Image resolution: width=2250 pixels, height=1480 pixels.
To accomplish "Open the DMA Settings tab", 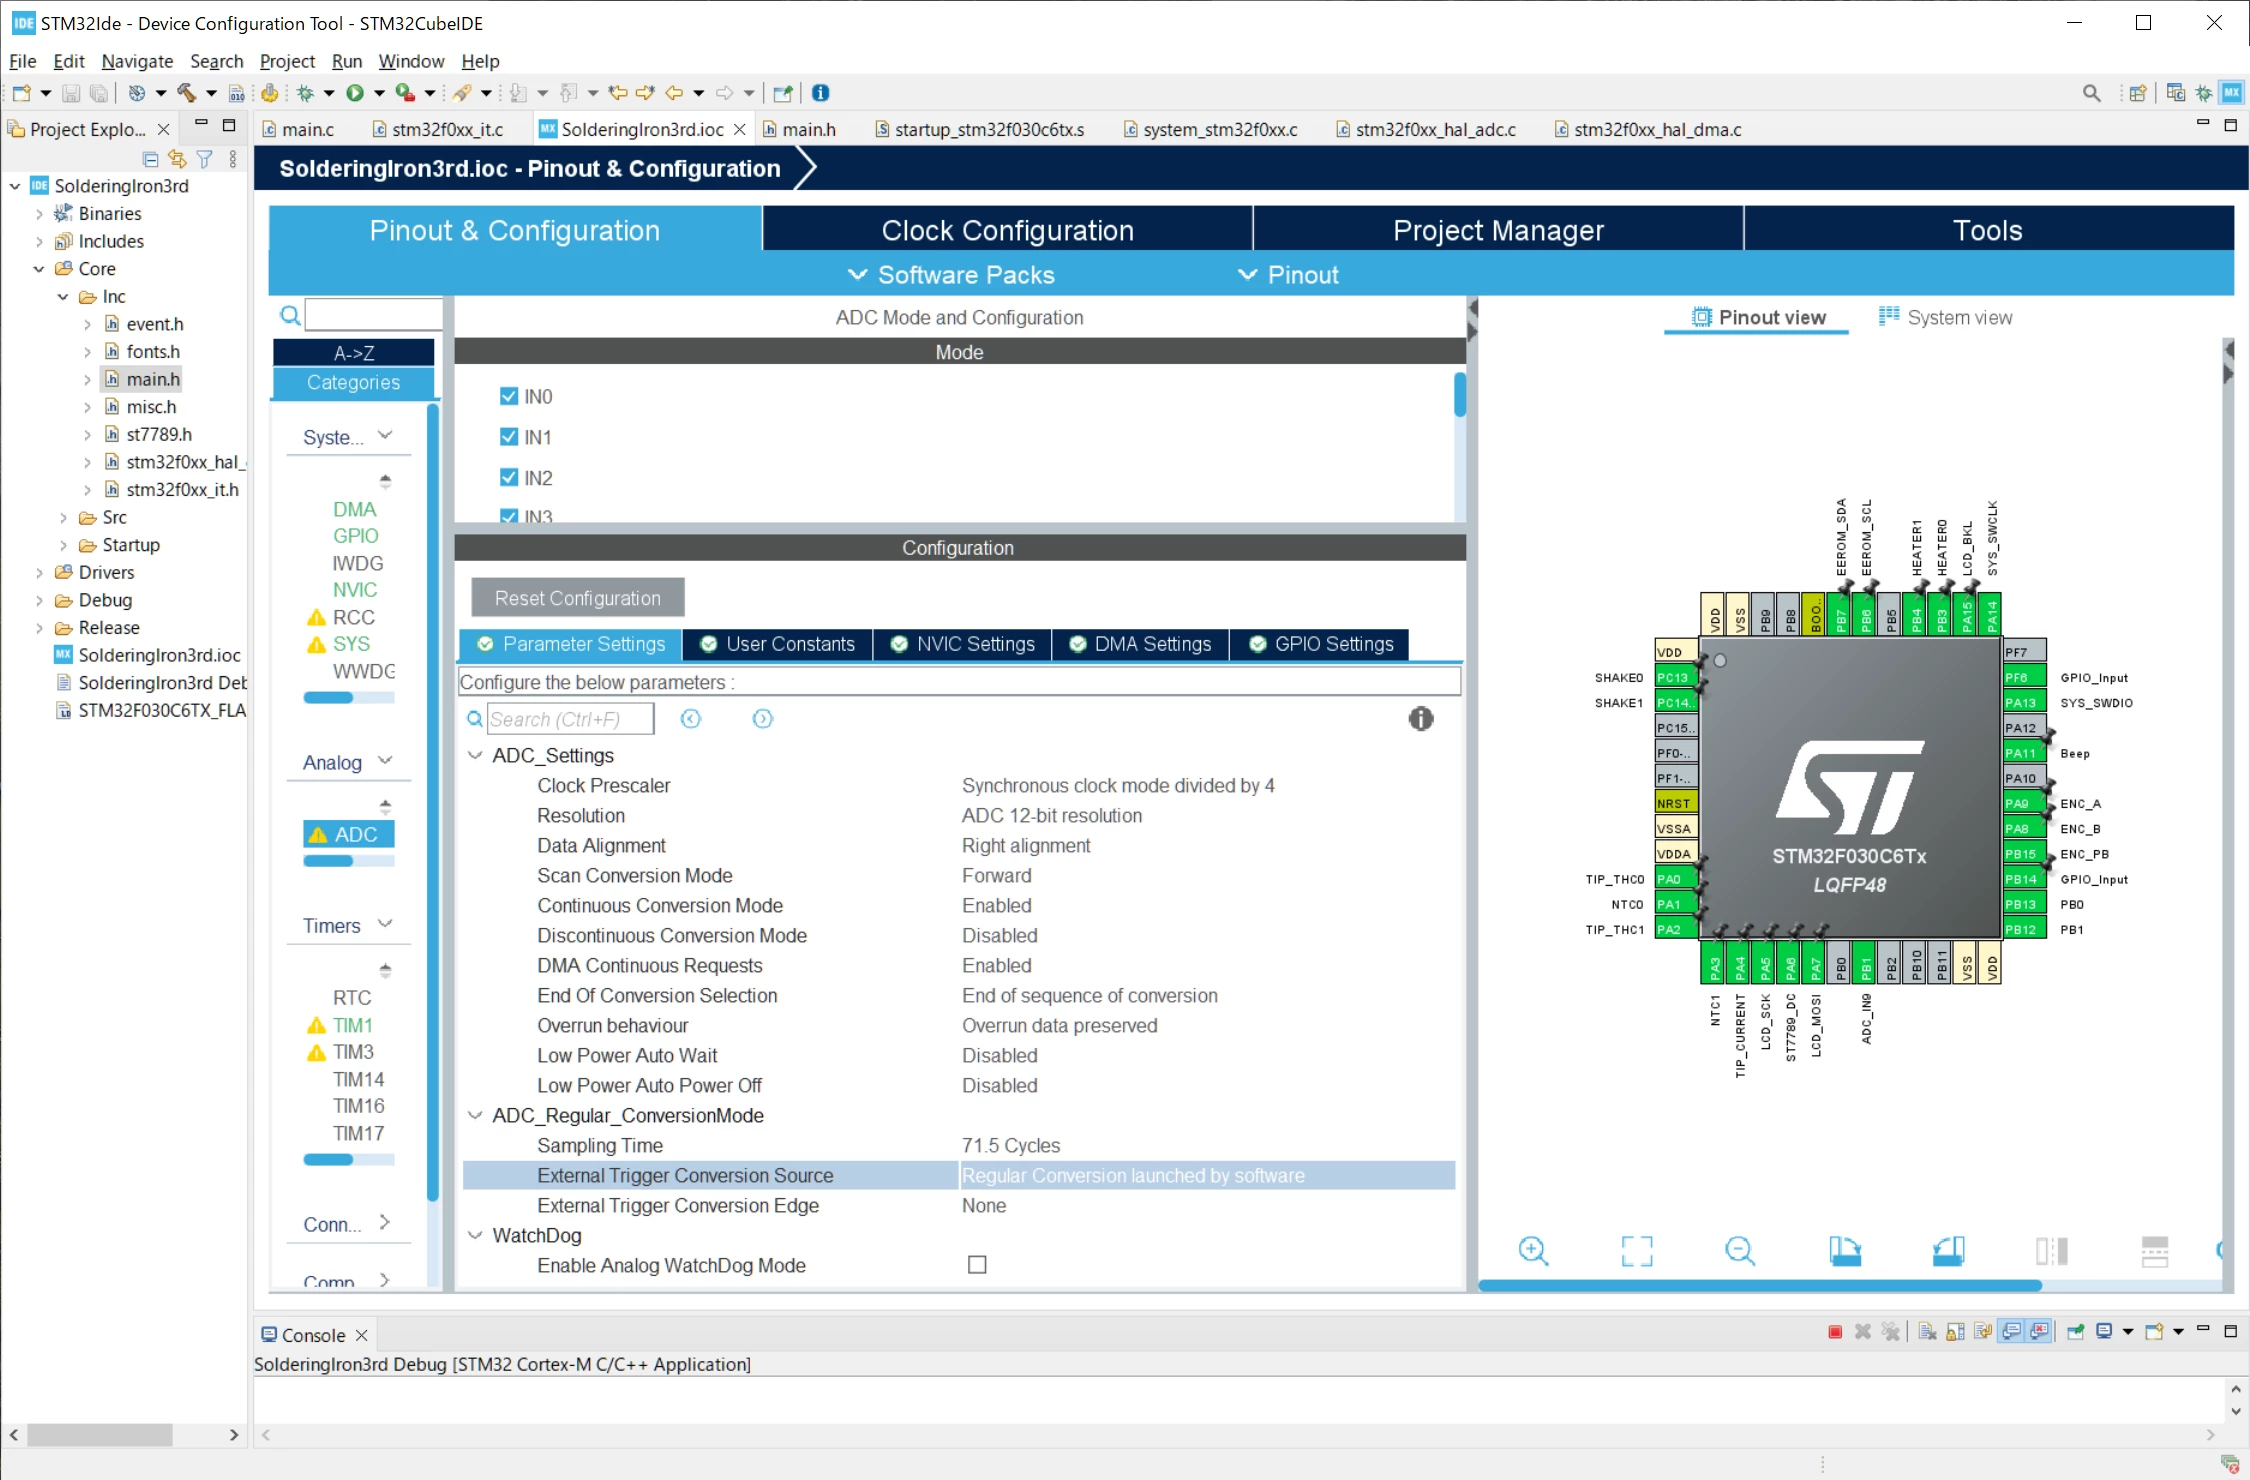I will pos(1140,644).
